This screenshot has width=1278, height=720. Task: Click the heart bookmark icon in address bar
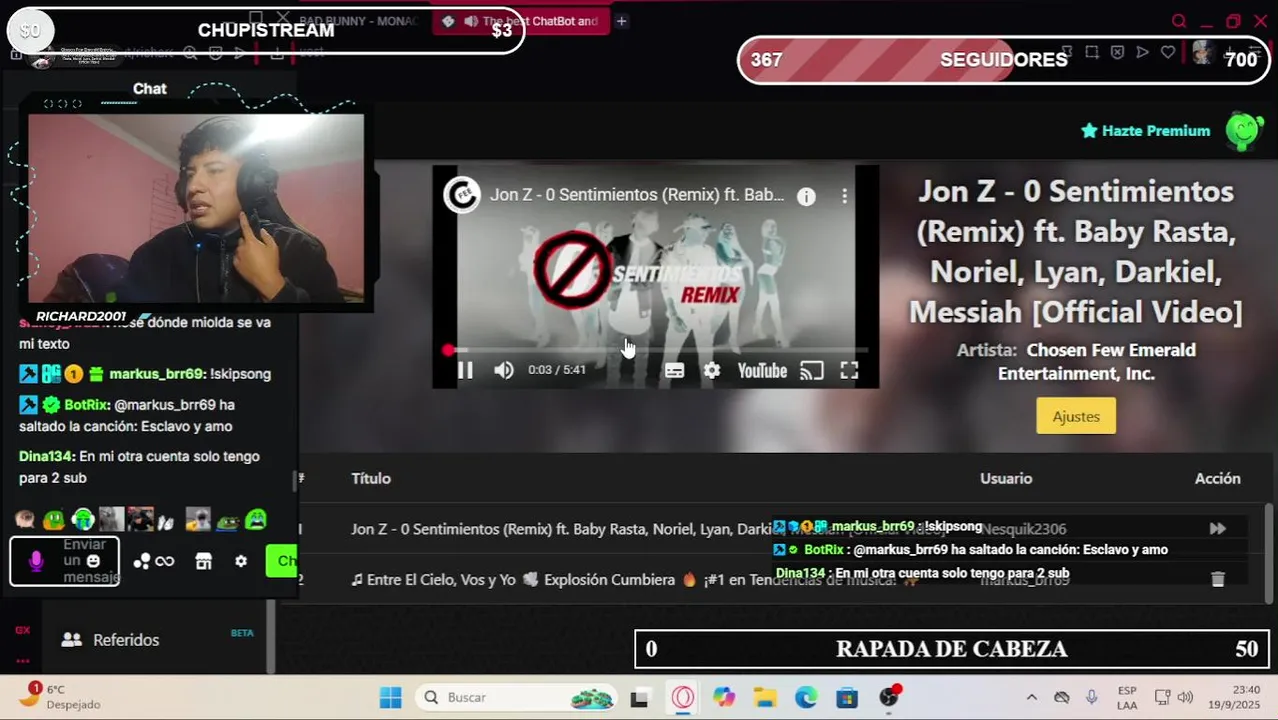tap(1168, 52)
